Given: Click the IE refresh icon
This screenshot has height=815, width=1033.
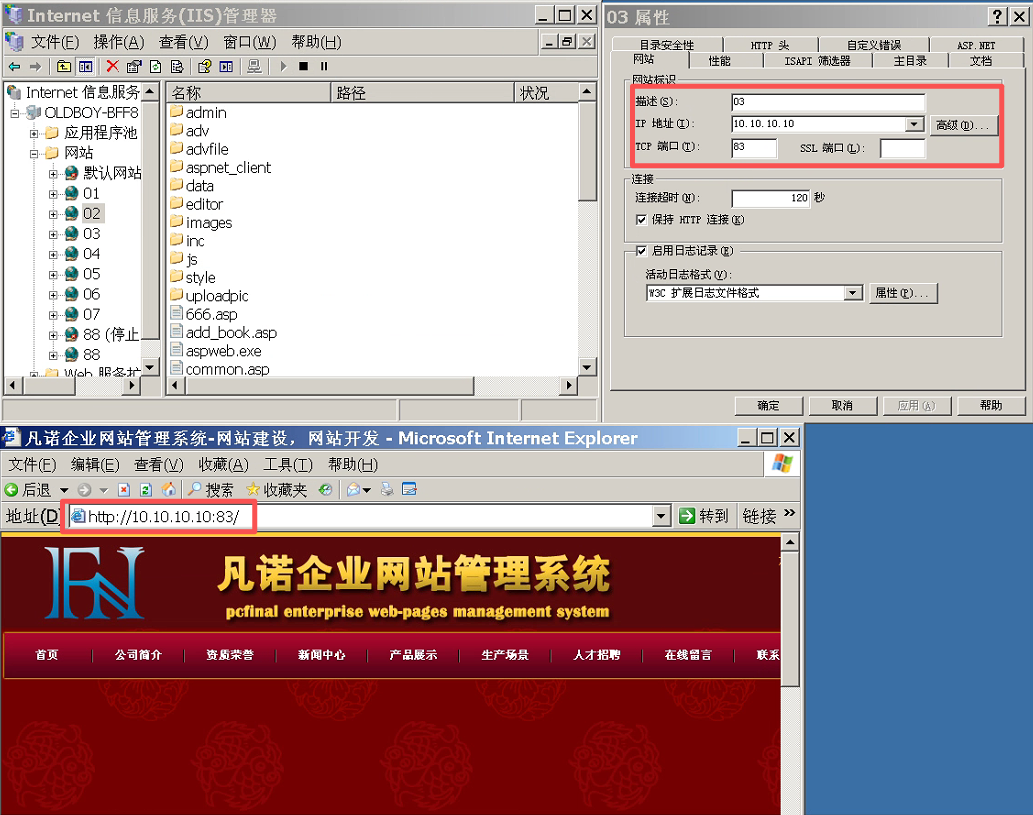Looking at the screenshot, I should (x=146, y=490).
